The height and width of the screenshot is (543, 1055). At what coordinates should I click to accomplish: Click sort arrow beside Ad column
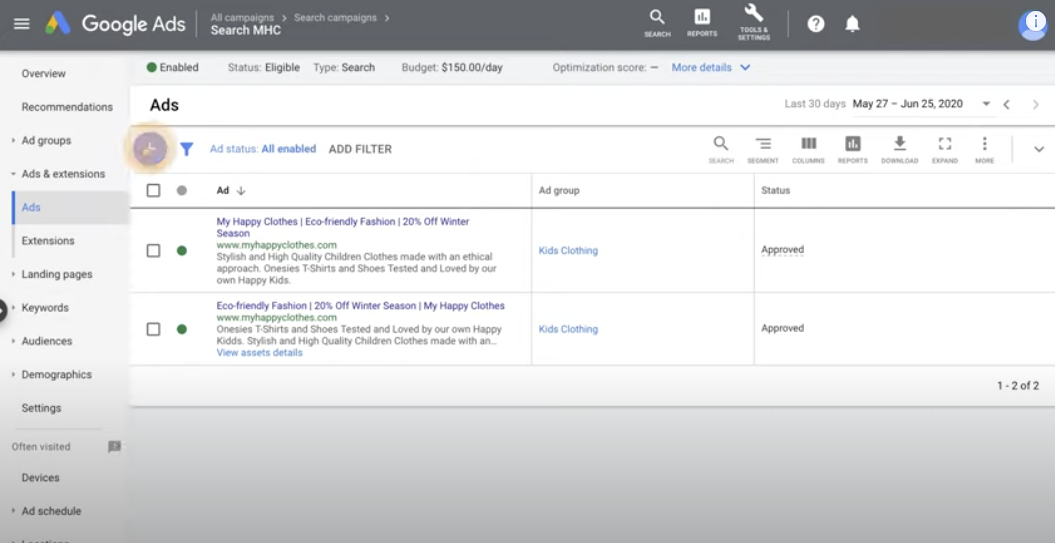click(241, 190)
